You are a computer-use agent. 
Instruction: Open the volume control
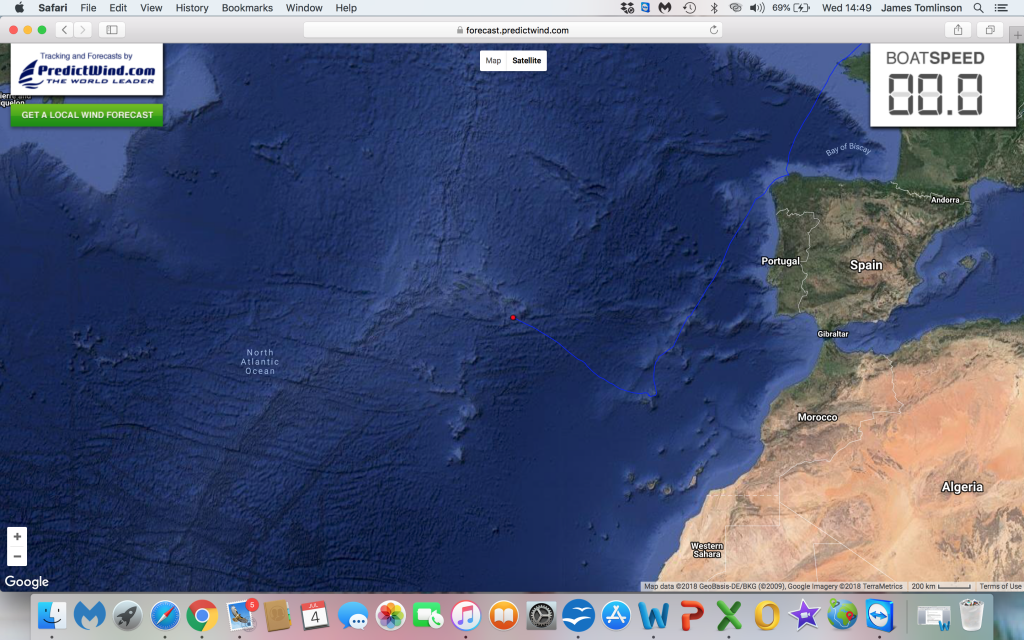point(757,8)
